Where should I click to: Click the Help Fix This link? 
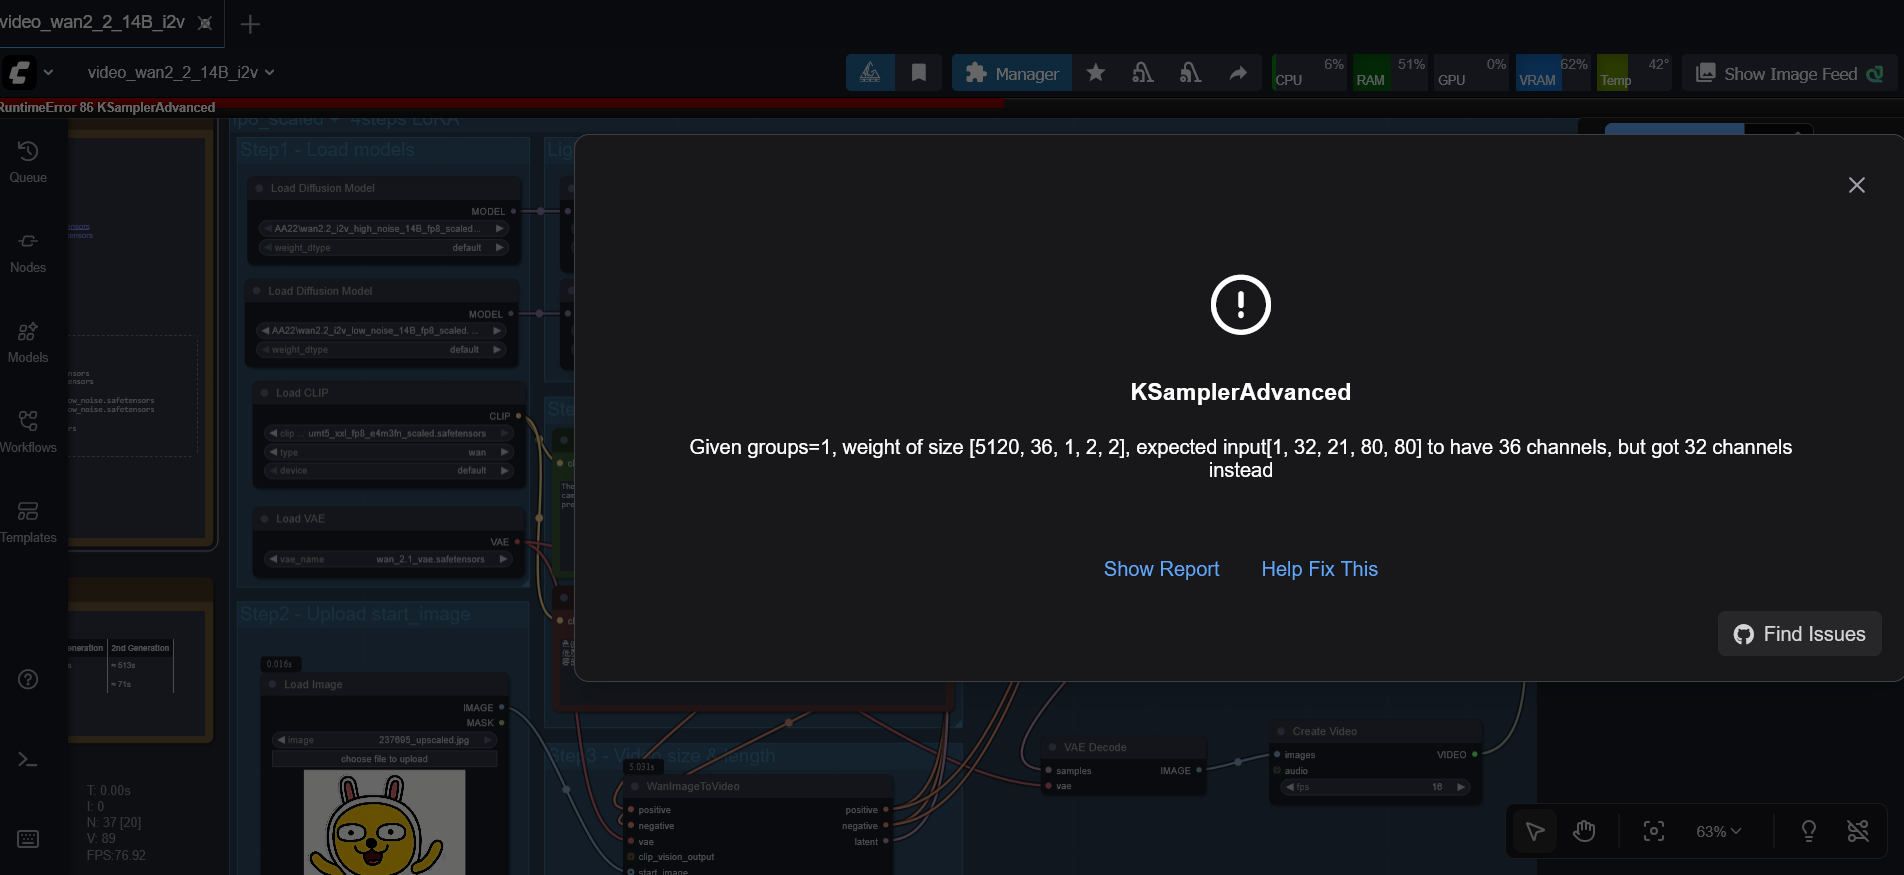pos(1319,569)
